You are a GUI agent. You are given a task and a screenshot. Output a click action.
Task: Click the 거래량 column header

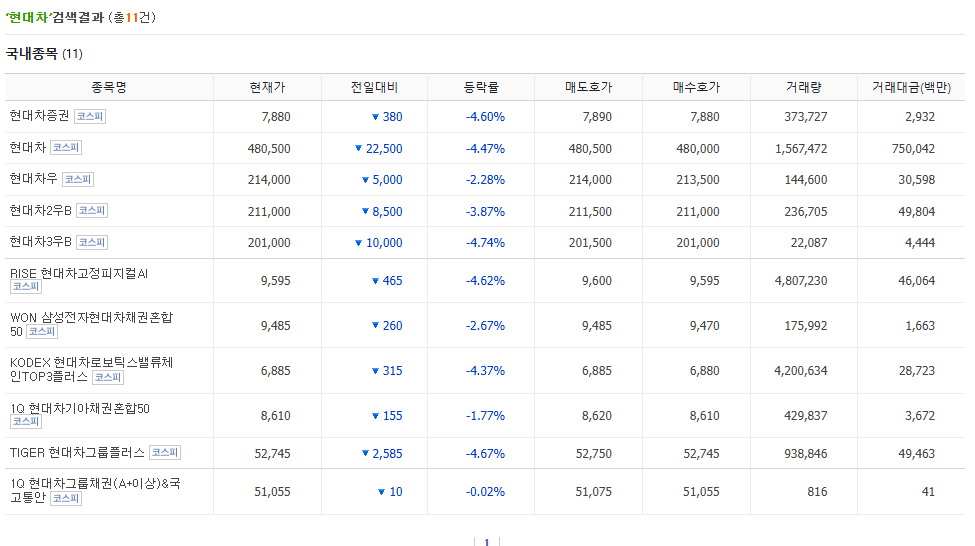point(803,87)
